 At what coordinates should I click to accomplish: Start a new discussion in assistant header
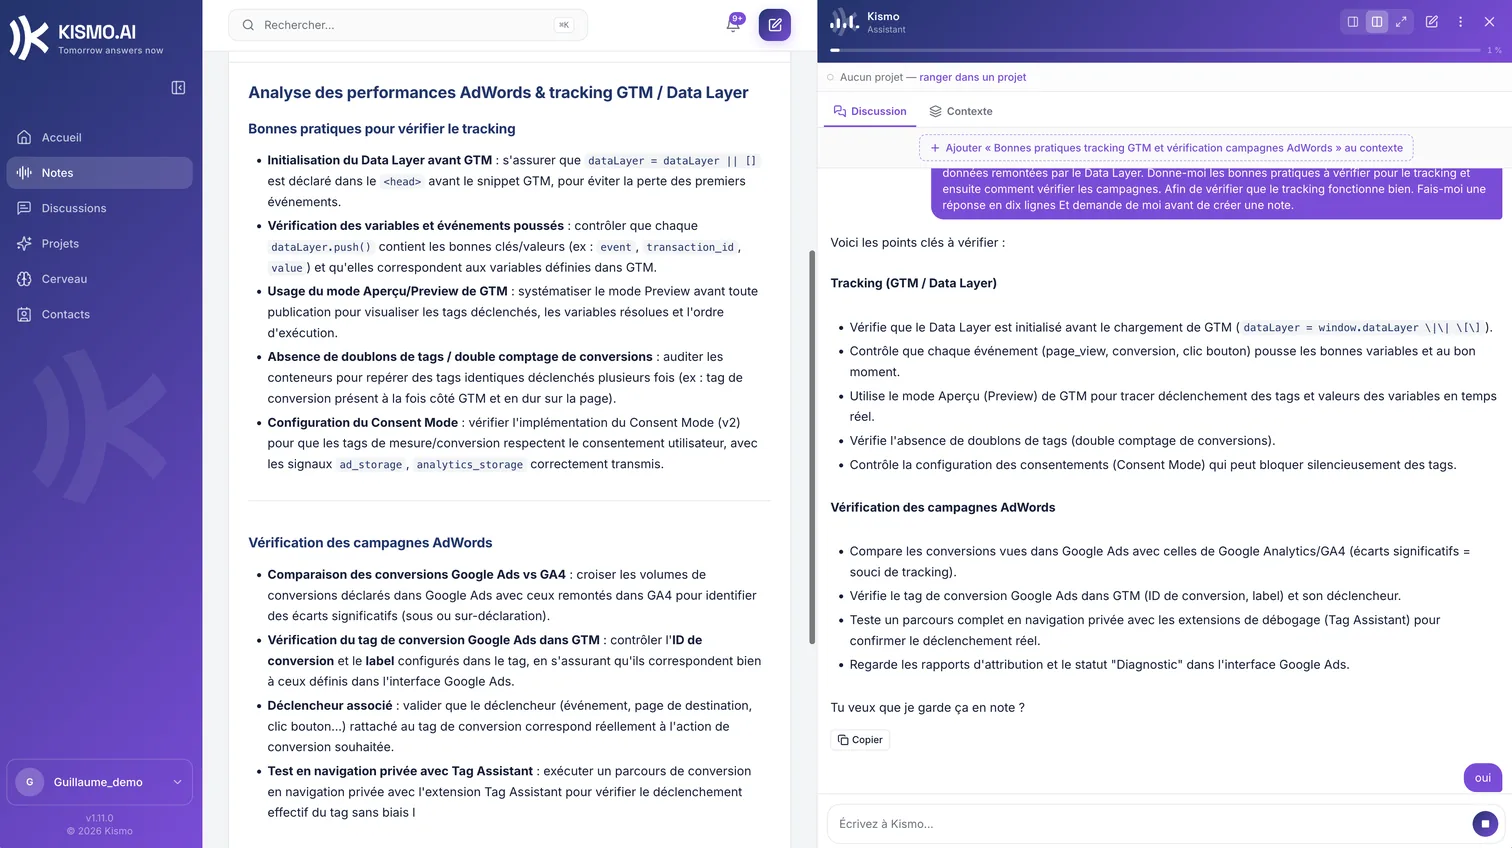pos(1432,22)
